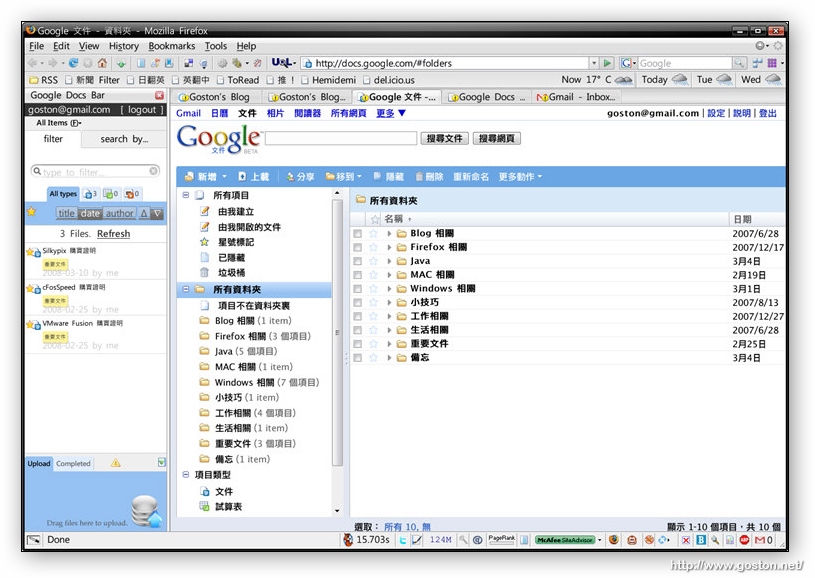Expand the 備忘 folder row triangle

[389, 358]
